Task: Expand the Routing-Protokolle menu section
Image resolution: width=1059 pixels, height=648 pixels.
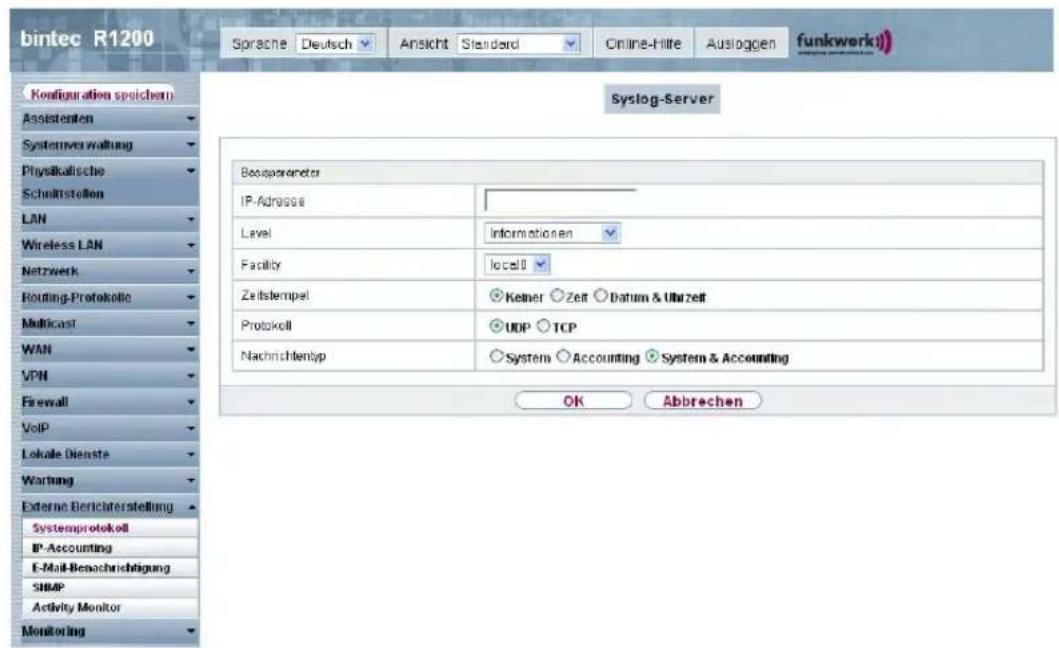Action: coord(105,297)
